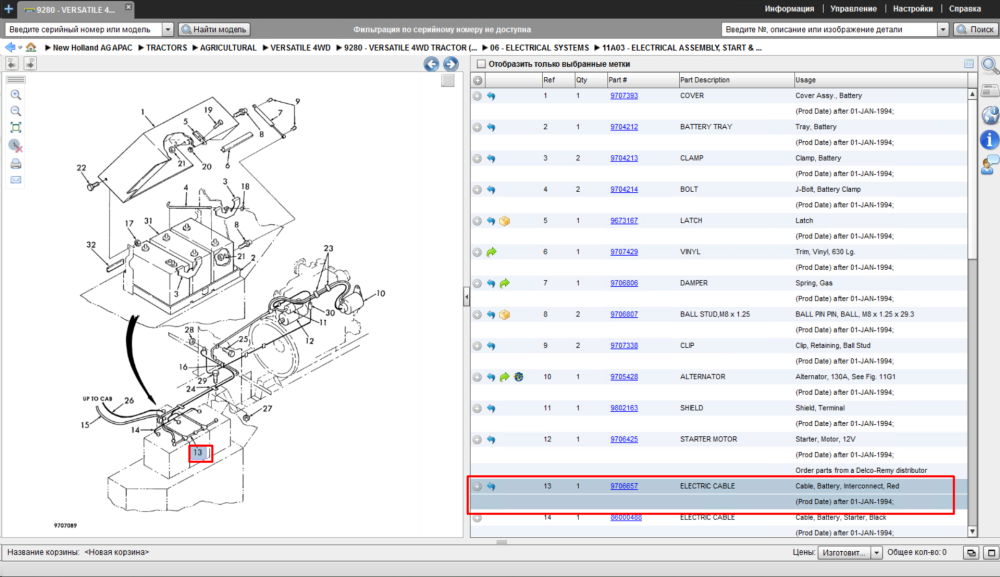
Task: Toggle the add circle for CLIP row
Action: [x=477, y=346]
